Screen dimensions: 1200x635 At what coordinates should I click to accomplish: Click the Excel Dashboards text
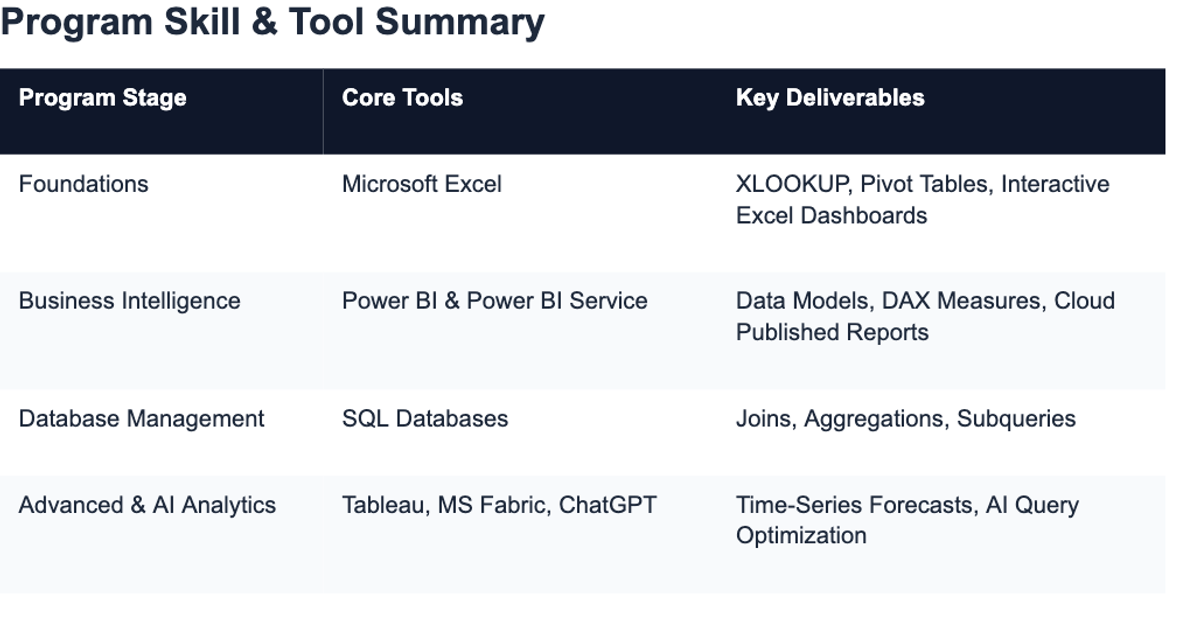(831, 216)
